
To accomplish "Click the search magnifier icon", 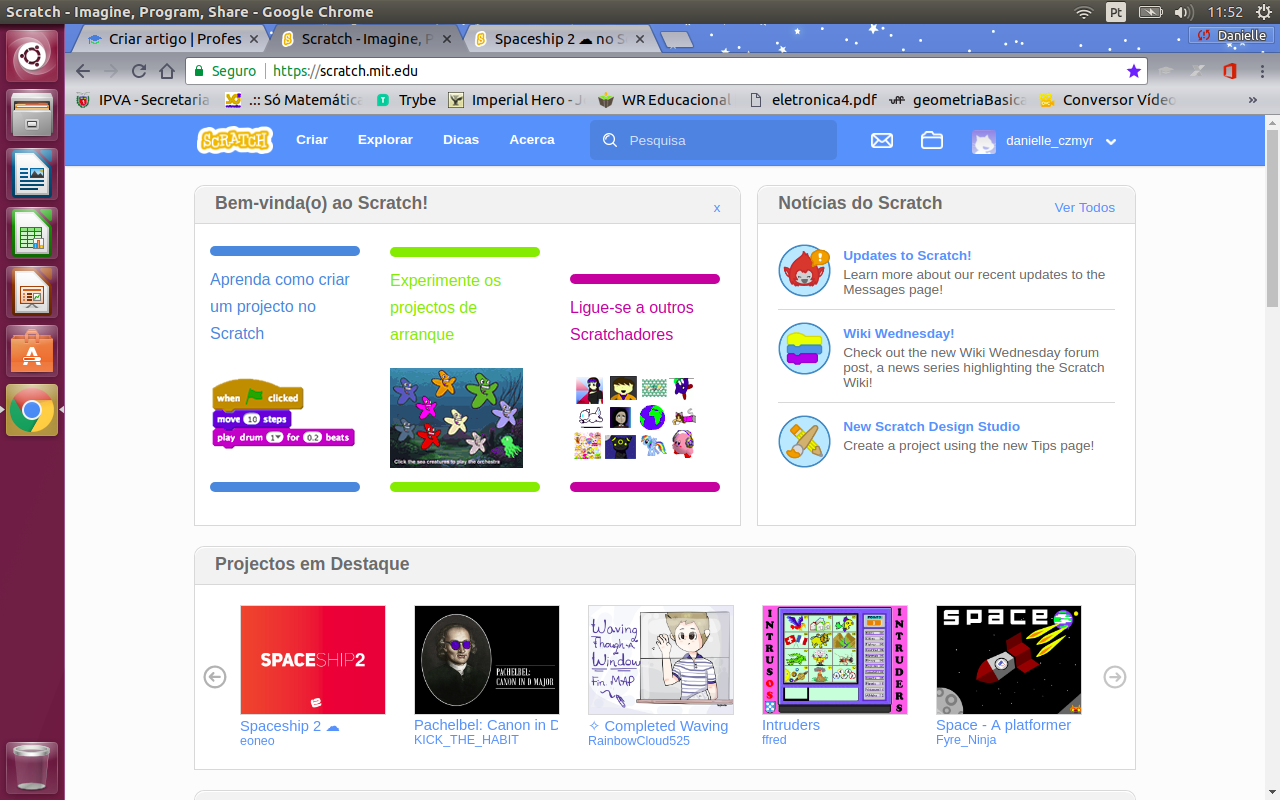I will [610, 141].
